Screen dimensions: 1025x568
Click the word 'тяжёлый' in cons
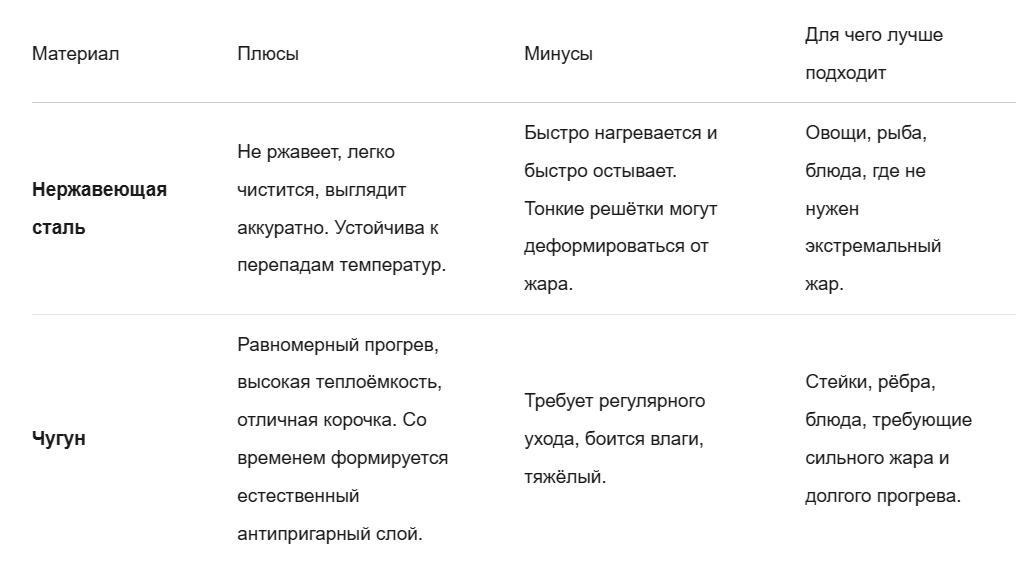[x=563, y=477]
